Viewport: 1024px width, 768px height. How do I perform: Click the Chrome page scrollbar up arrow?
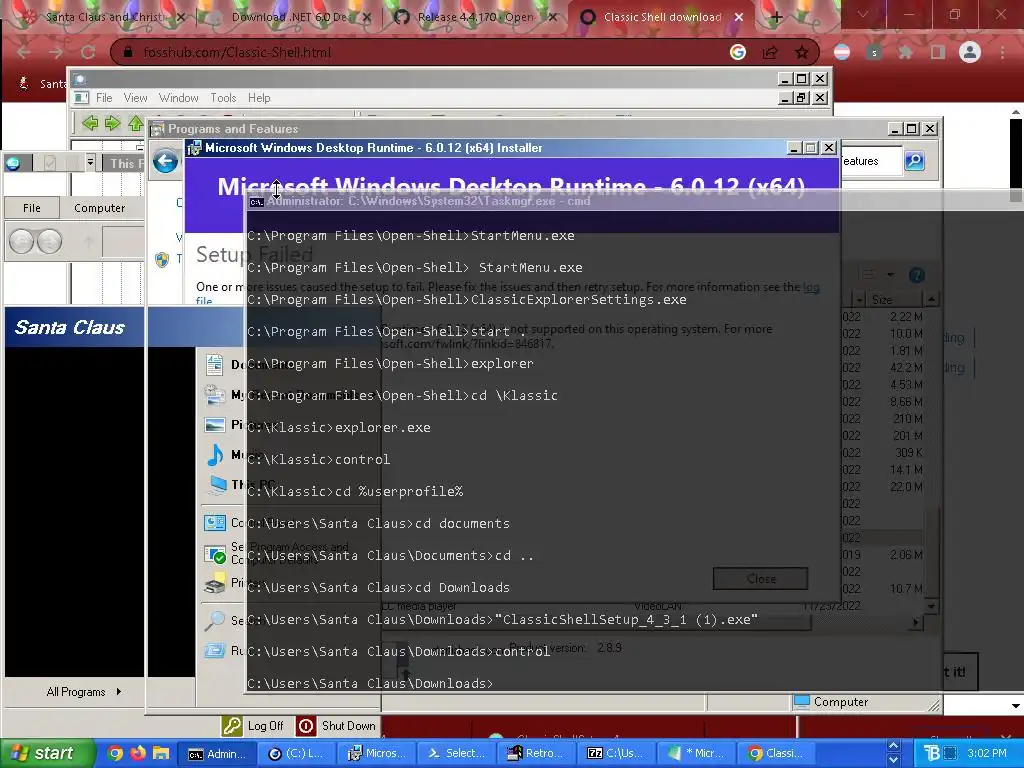click(1016, 112)
